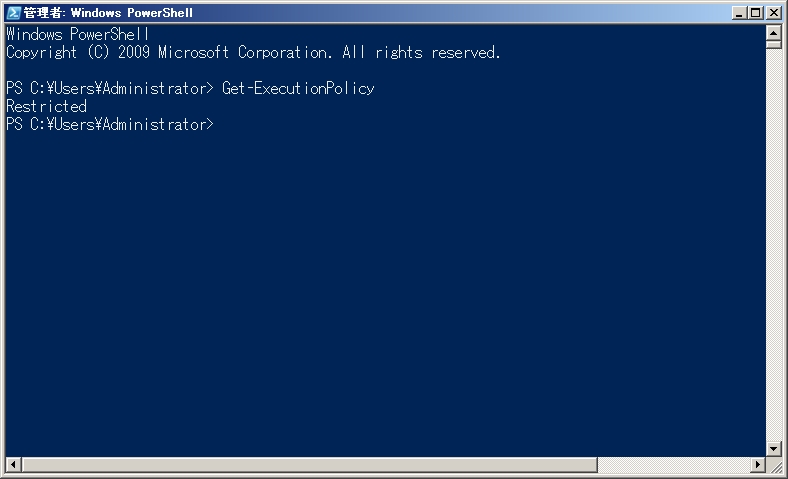This screenshot has width=788, height=479.
Task: Open the PowerShell system menu icon
Action: click(13, 13)
